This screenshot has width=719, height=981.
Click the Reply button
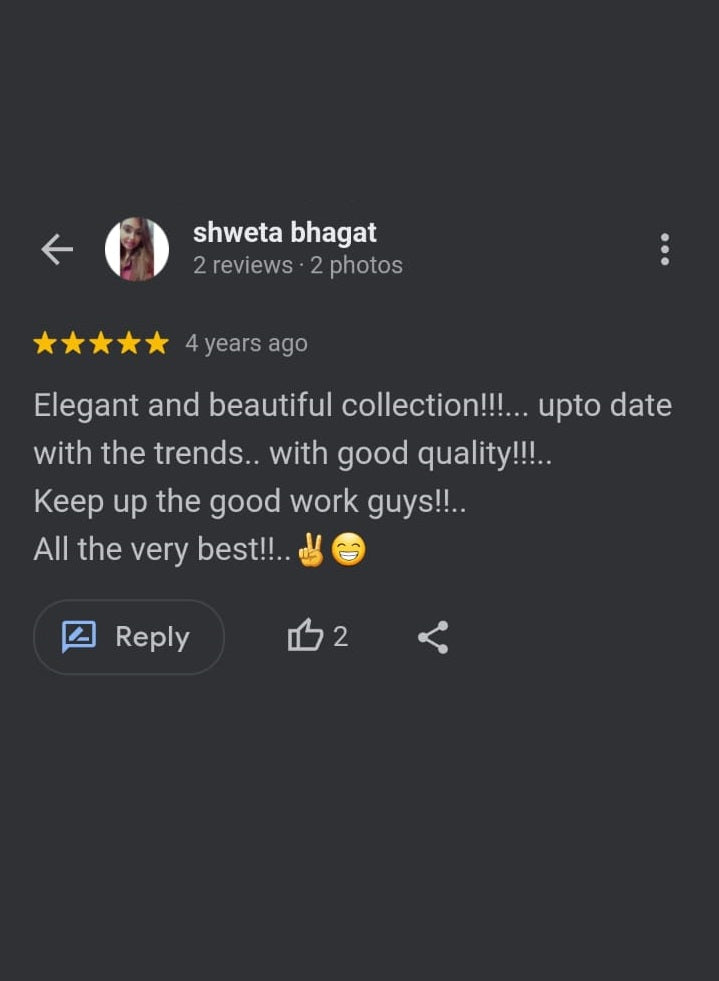coord(129,637)
